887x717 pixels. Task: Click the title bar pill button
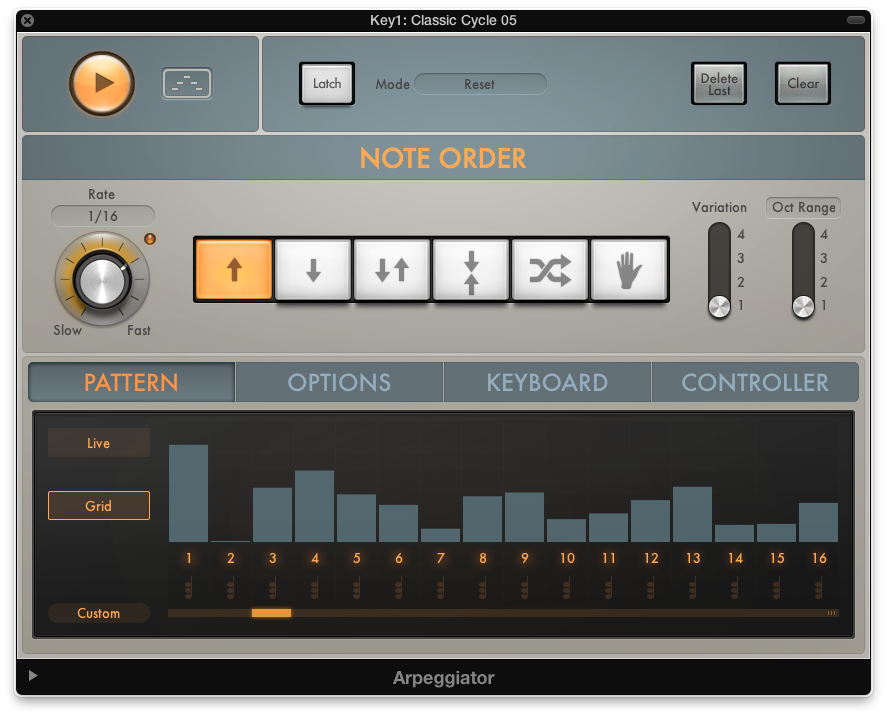855,20
